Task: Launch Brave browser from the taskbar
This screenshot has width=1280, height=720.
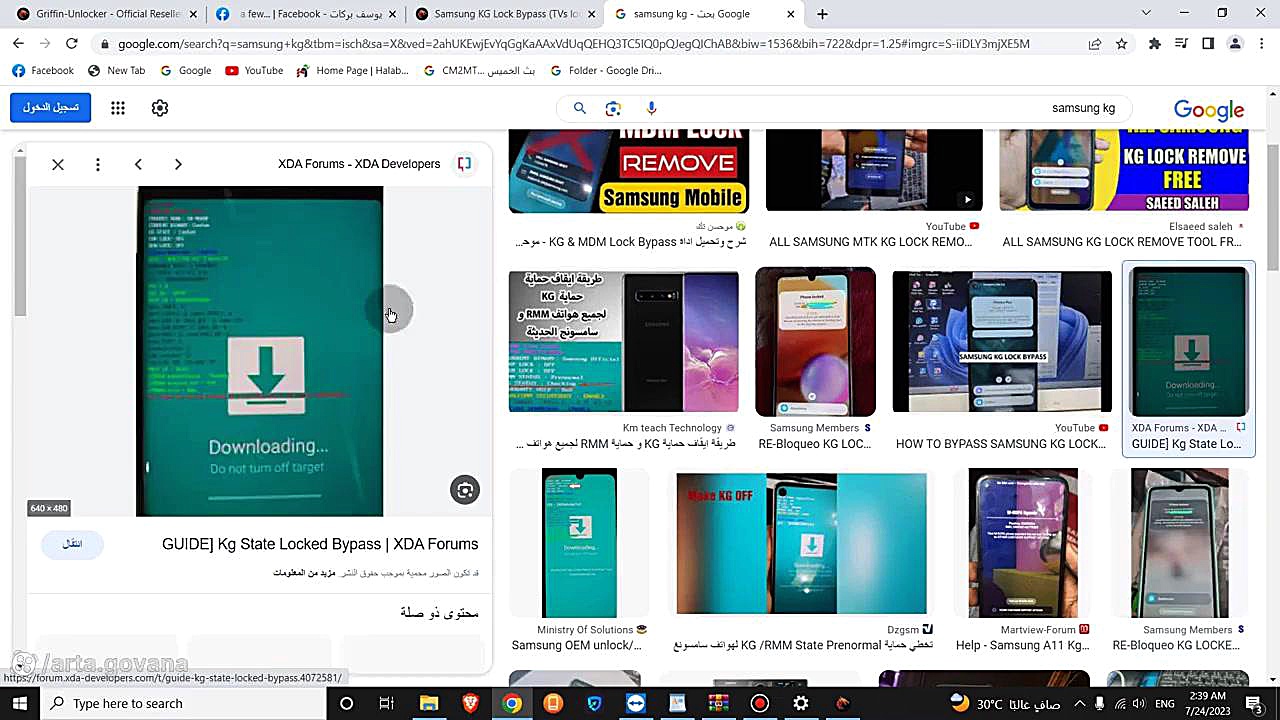Action: tap(470, 703)
